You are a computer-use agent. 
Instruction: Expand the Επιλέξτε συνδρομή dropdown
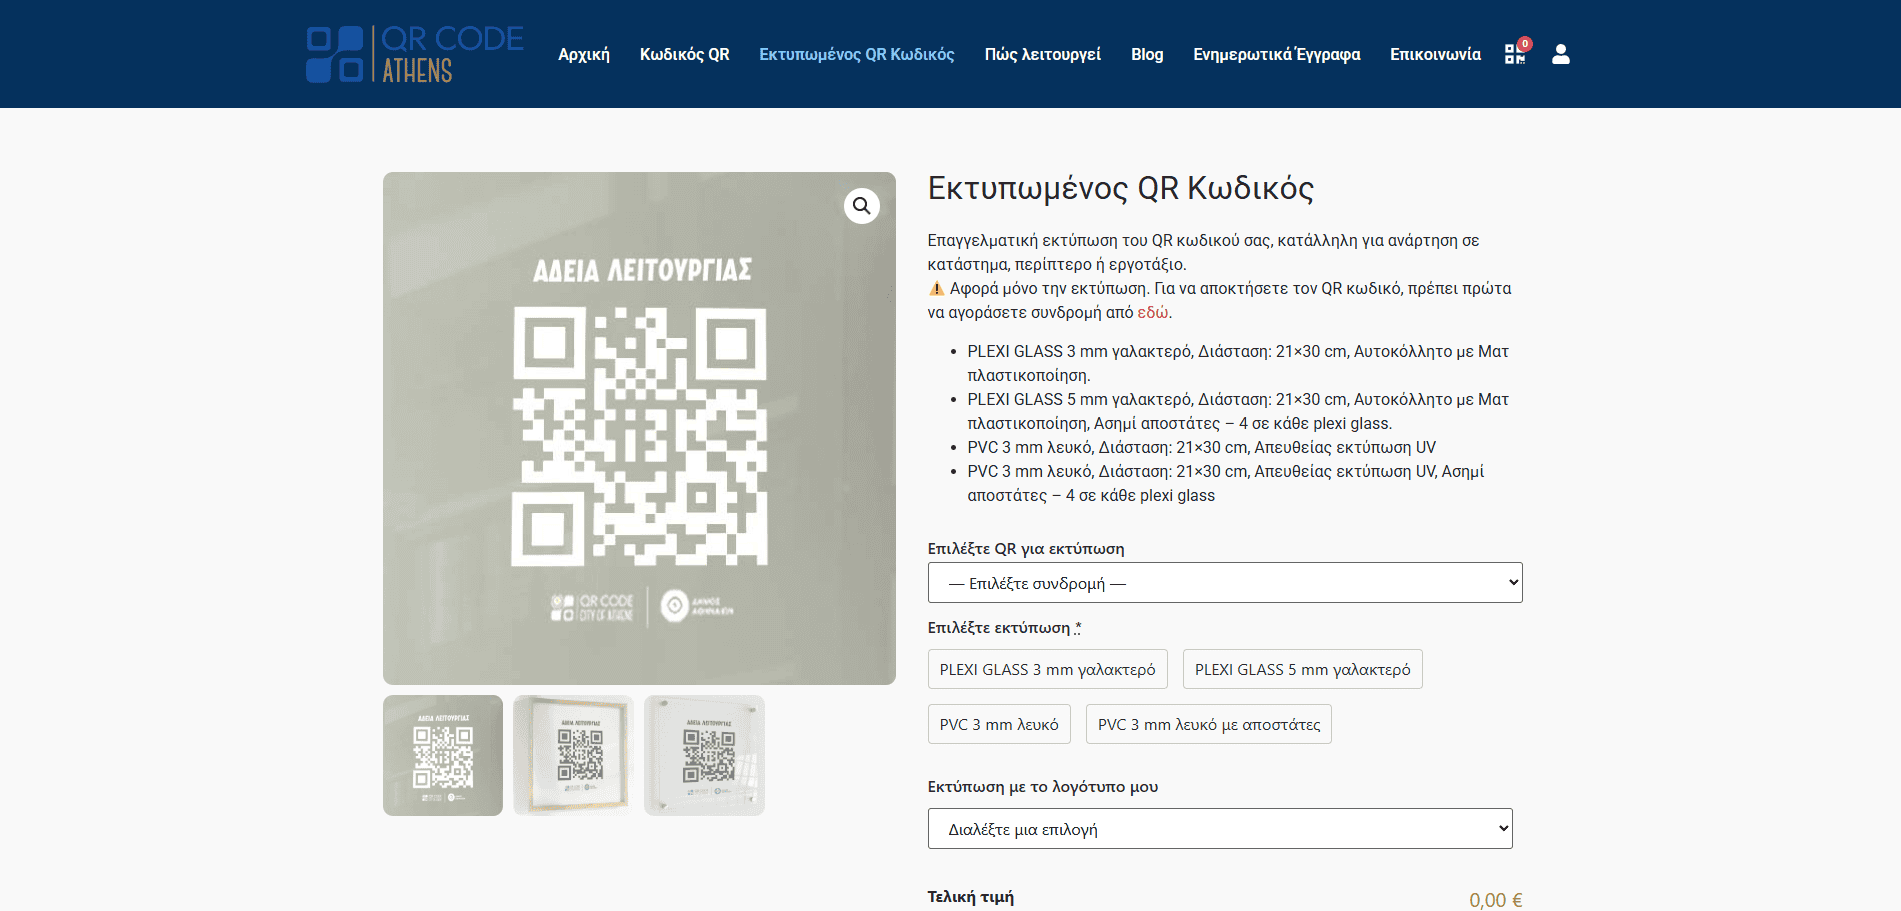[x=1224, y=583]
